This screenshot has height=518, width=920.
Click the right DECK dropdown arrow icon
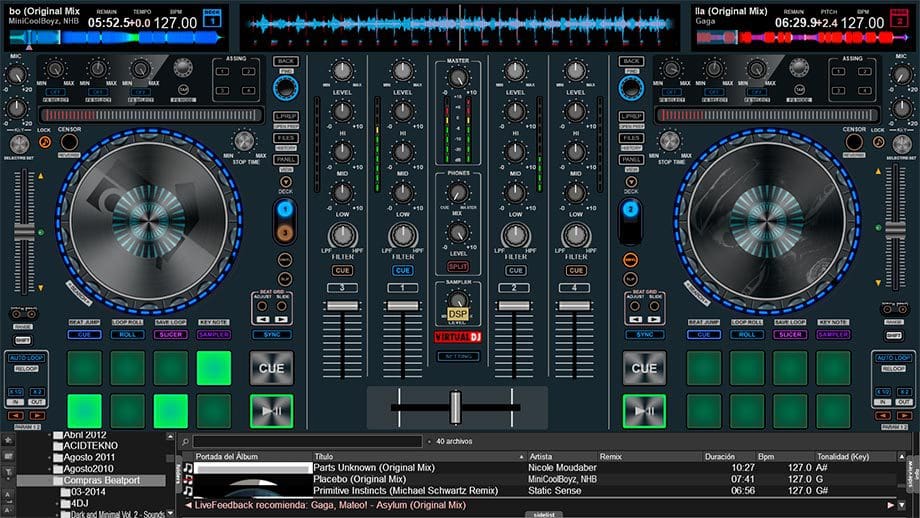coord(631,182)
